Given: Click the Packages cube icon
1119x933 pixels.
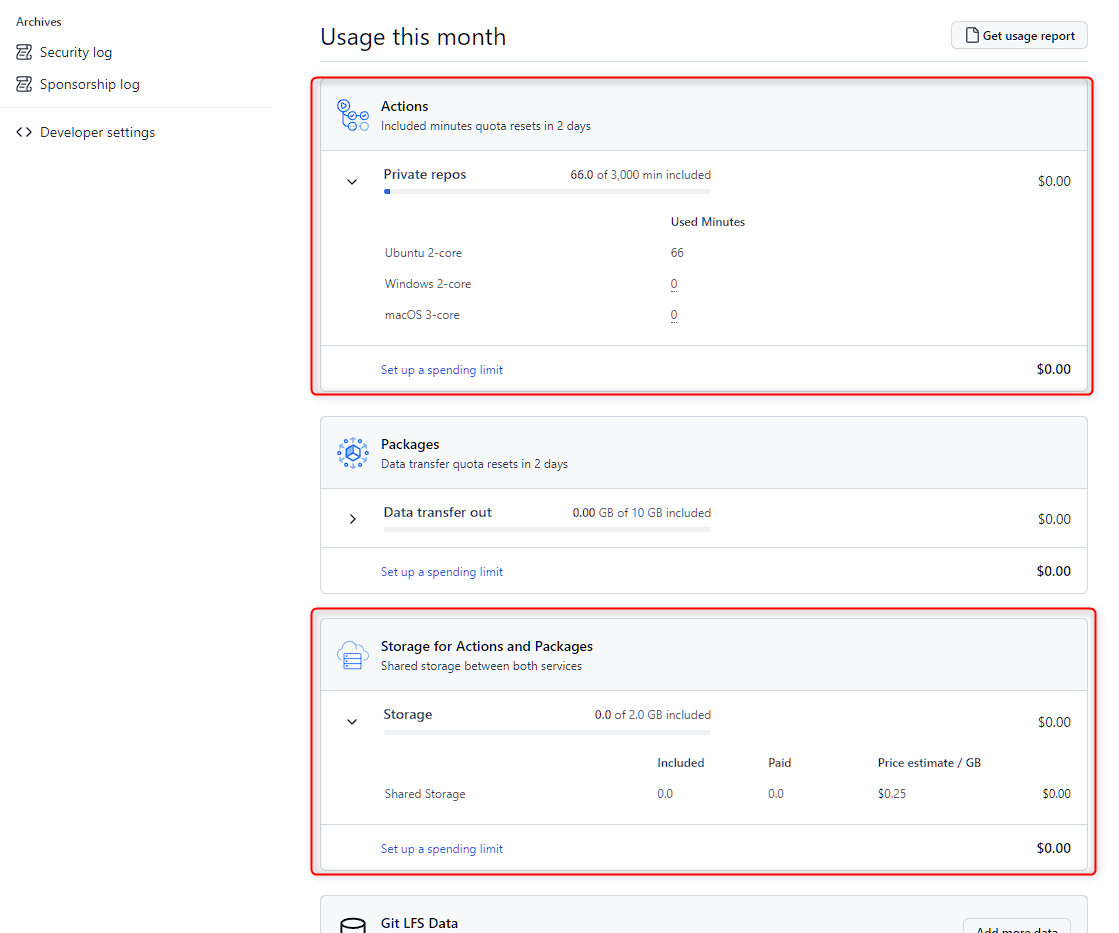Looking at the screenshot, I should [352, 452].
